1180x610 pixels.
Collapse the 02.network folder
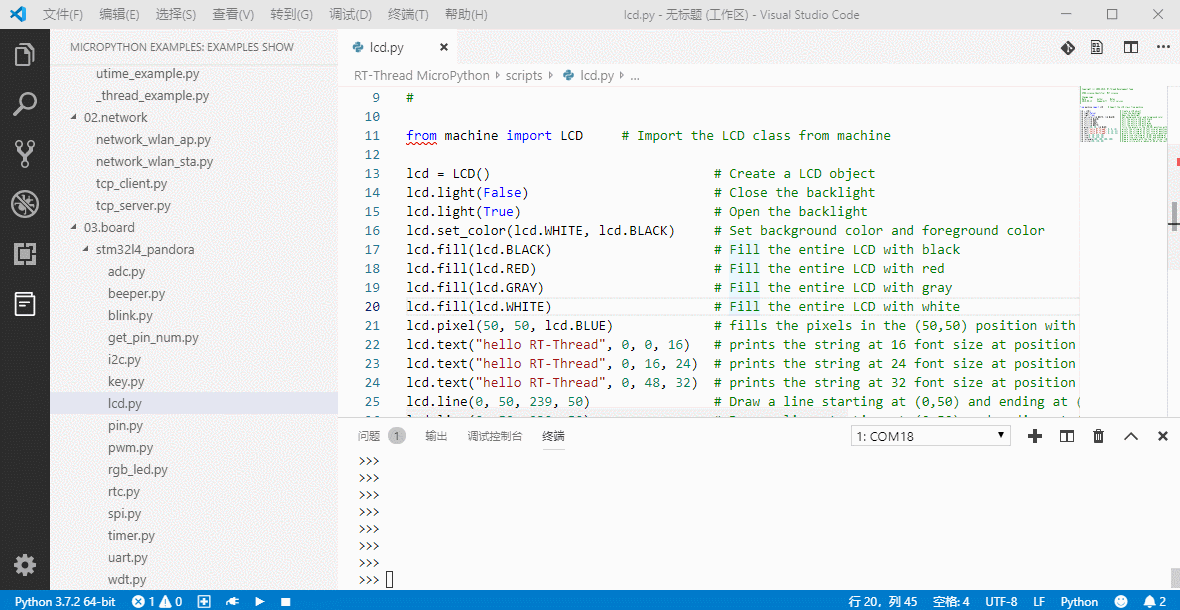click(74, 118)
